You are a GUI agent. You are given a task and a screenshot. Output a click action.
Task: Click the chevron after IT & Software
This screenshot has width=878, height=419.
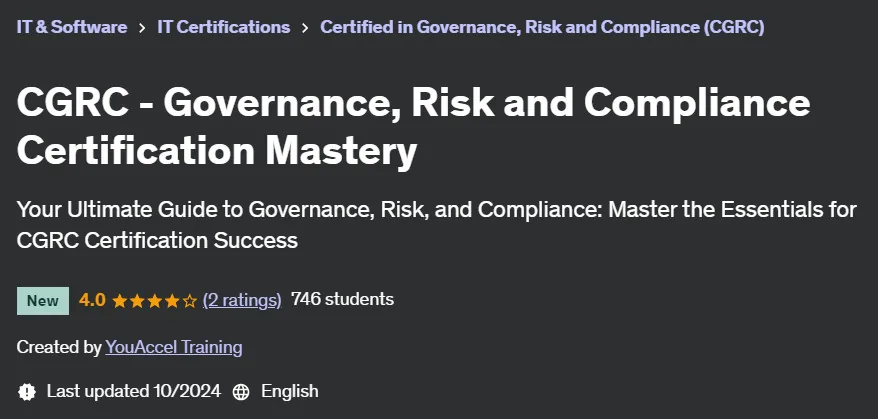point(142,27)
